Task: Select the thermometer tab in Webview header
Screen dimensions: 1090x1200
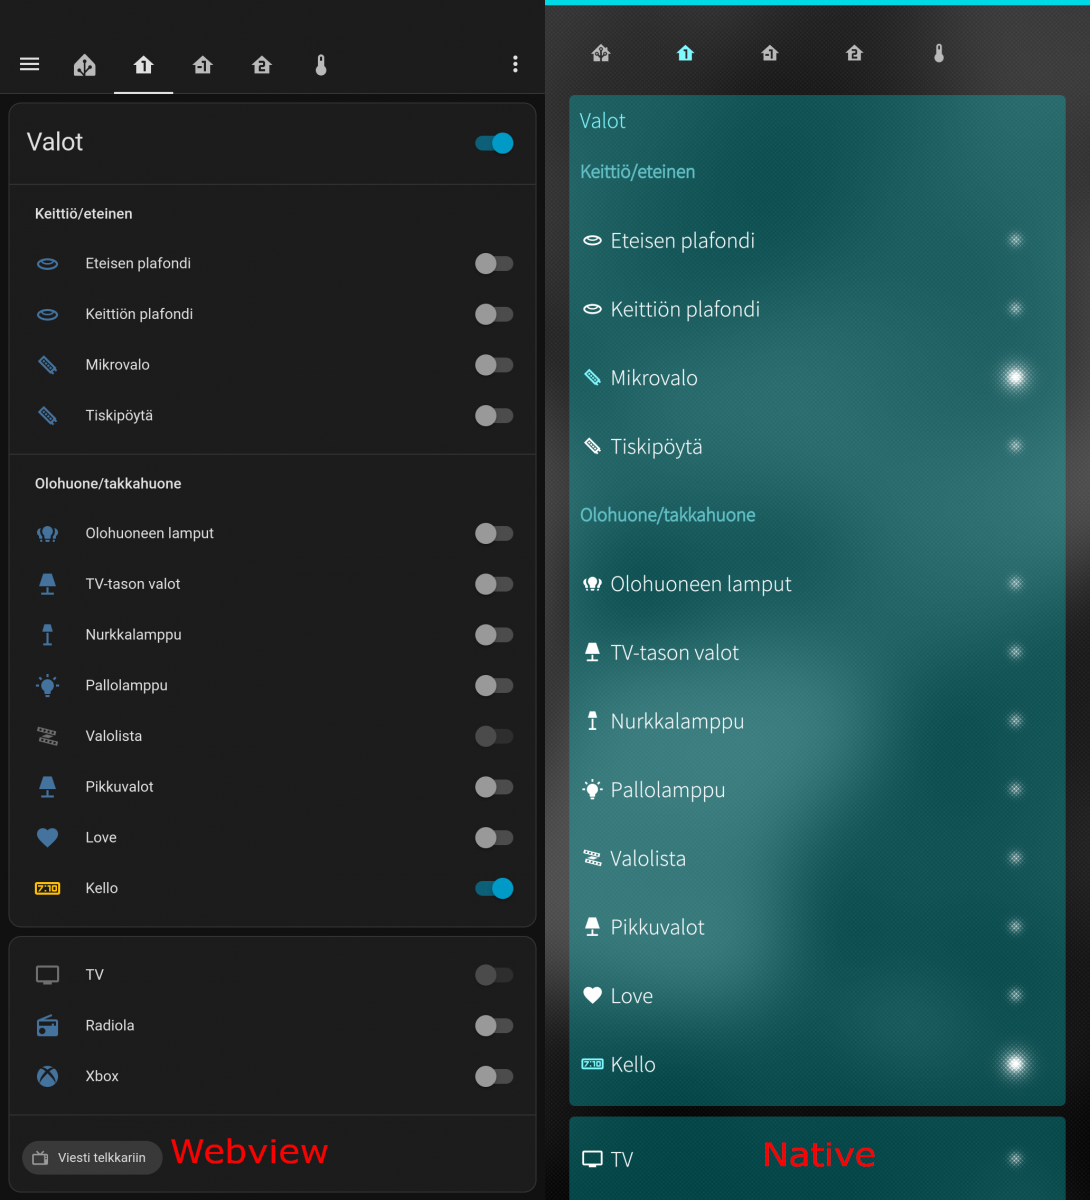Action: pos(320,66)
